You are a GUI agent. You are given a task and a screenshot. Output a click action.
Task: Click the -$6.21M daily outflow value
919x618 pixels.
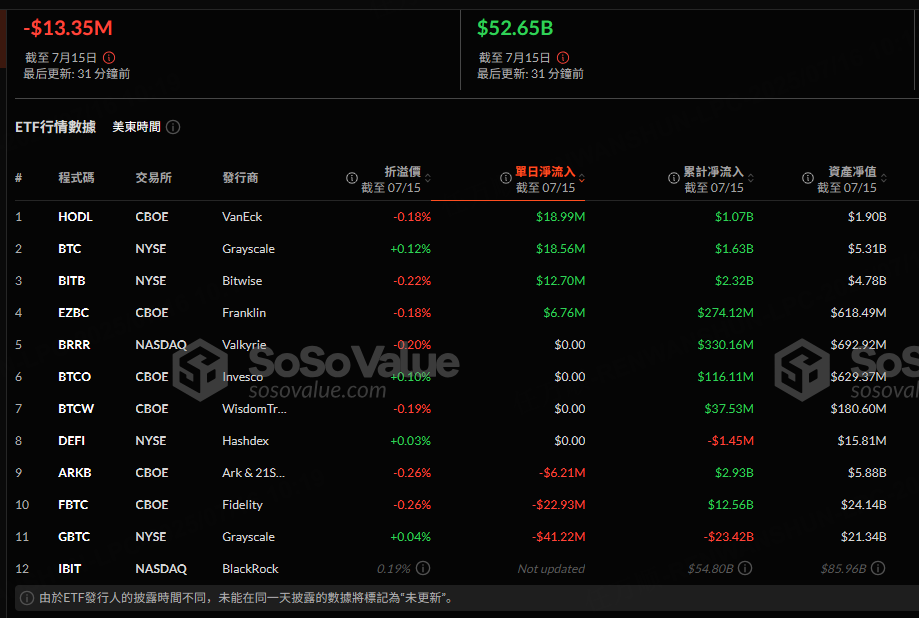click(562, 473)
